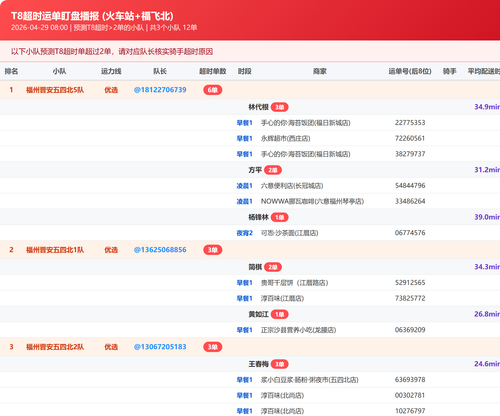
Task: Click merchant 永辉超市(西庄店)
Action: click(286, 138)
